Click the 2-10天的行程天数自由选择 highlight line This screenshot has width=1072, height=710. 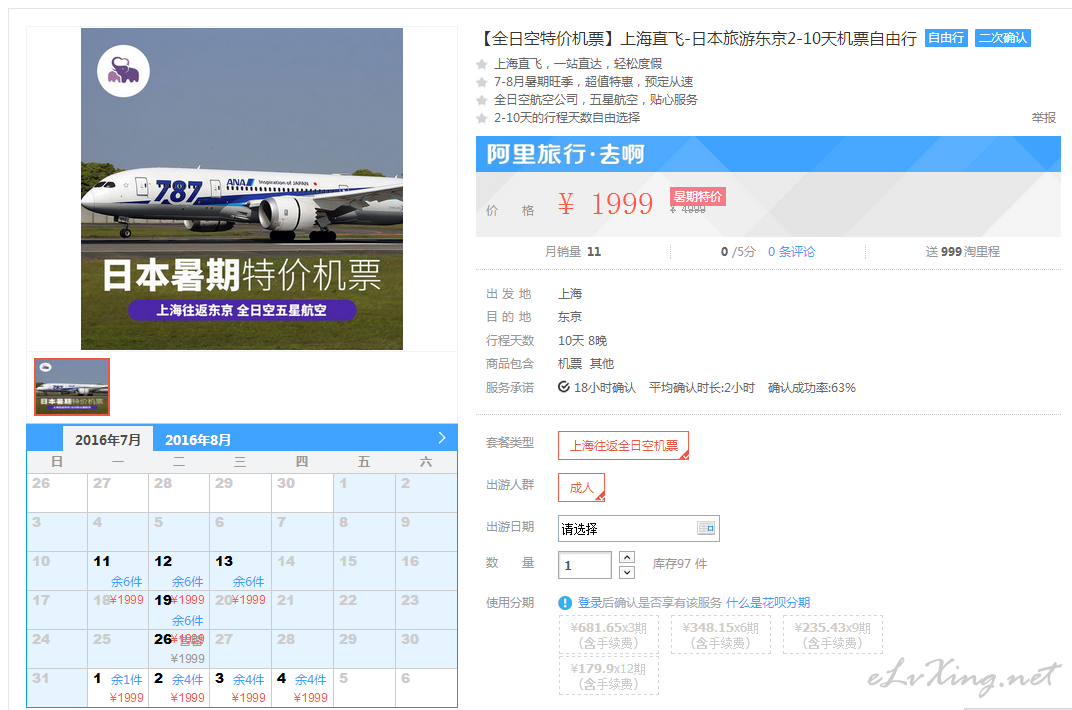567,118
